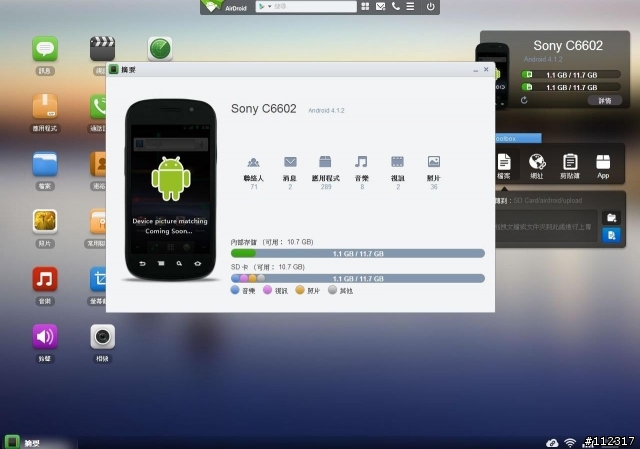
Task: Click the cloud icon in bottom tray
Action: click(552, 443)
